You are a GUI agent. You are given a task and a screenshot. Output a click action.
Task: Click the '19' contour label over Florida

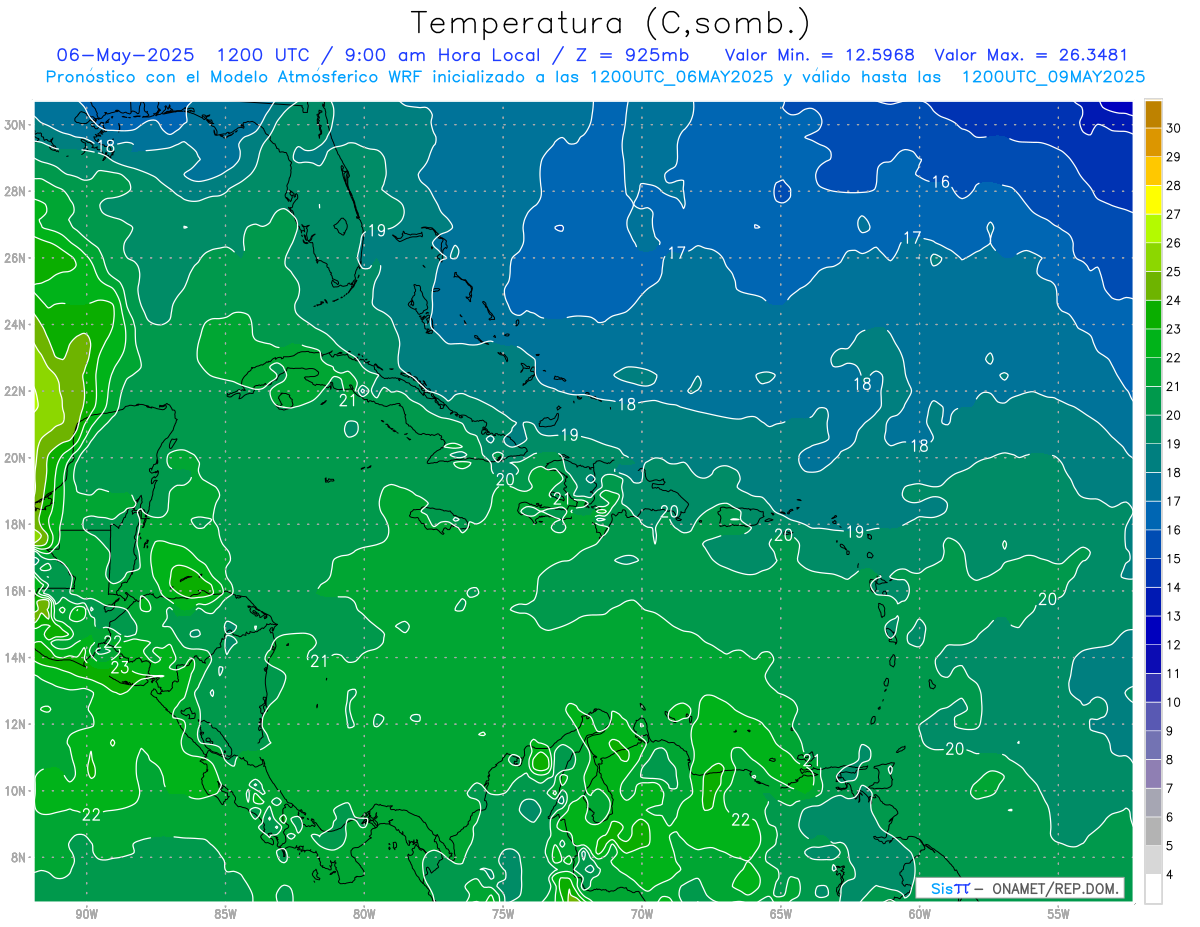pos(376,231)
